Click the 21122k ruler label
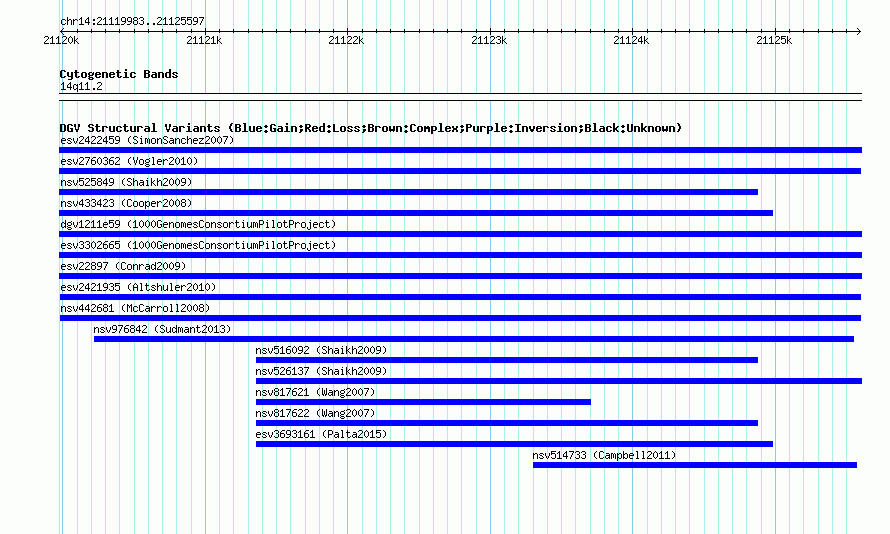890x534 pixels. click(x=346, y=40)
